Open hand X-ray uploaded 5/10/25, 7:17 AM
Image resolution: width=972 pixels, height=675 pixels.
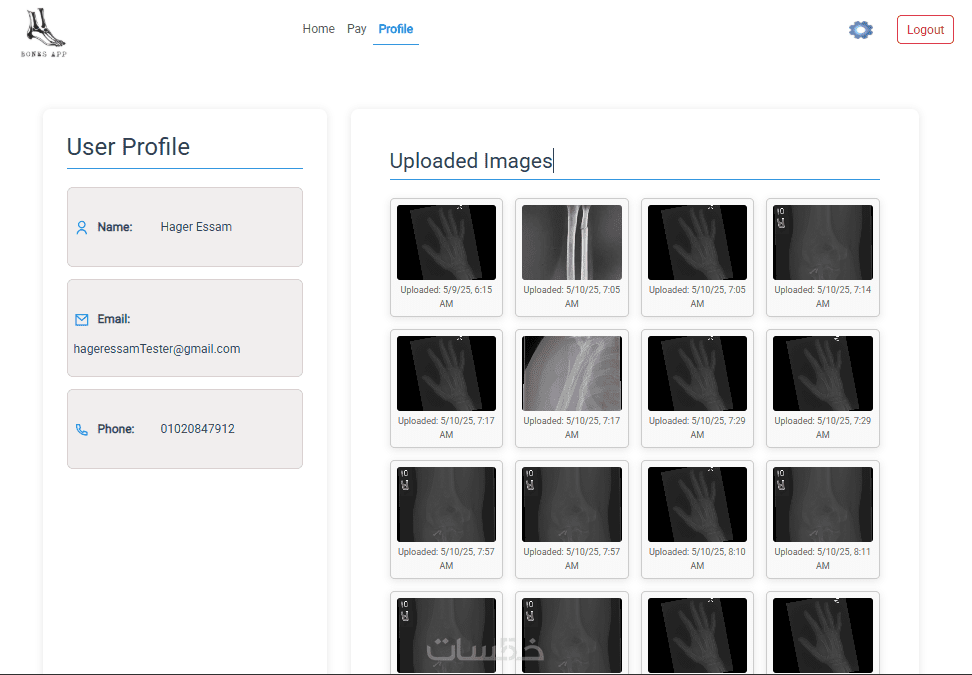click(x=446, y=373)
